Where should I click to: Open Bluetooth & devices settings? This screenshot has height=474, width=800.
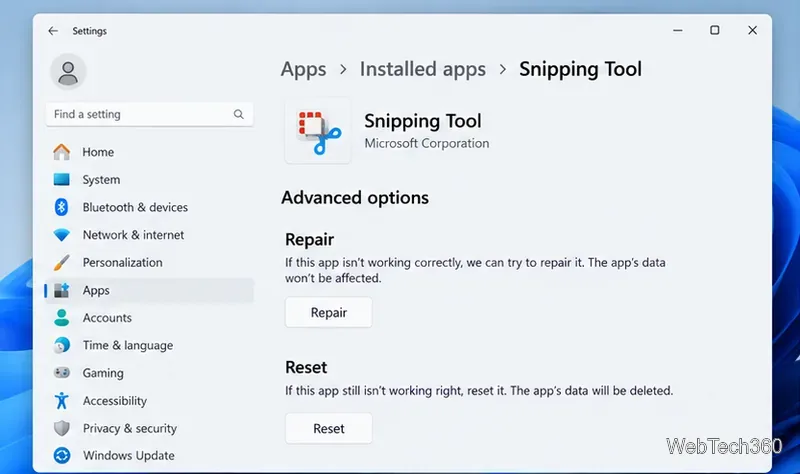[x=149, y=207]
